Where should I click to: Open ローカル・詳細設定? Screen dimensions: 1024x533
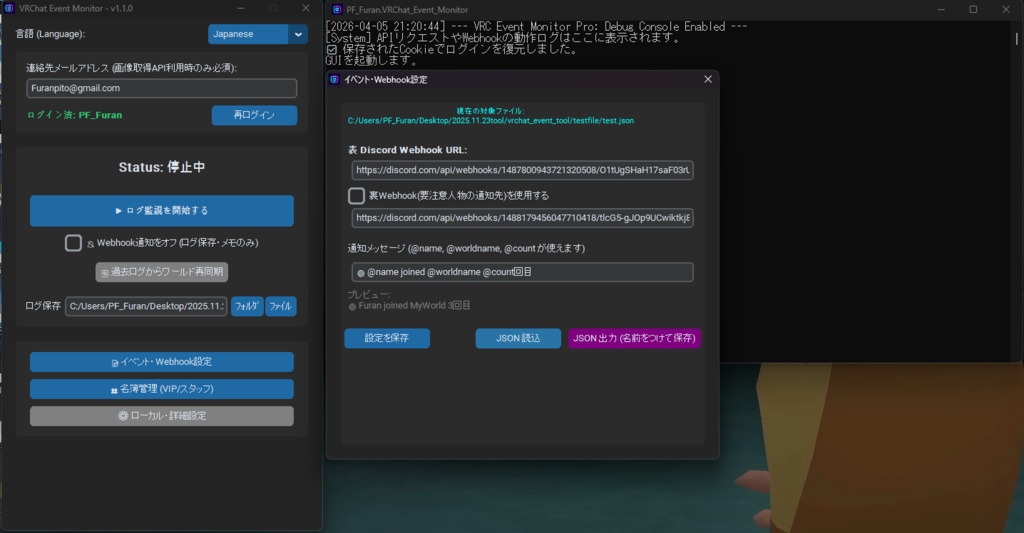pyautogui.click(x=161, y=415)
